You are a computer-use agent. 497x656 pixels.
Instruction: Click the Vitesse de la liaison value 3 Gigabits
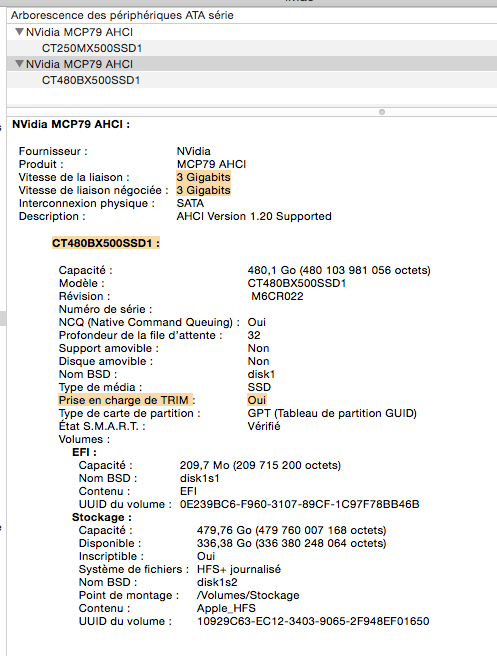tap(203, 177)
